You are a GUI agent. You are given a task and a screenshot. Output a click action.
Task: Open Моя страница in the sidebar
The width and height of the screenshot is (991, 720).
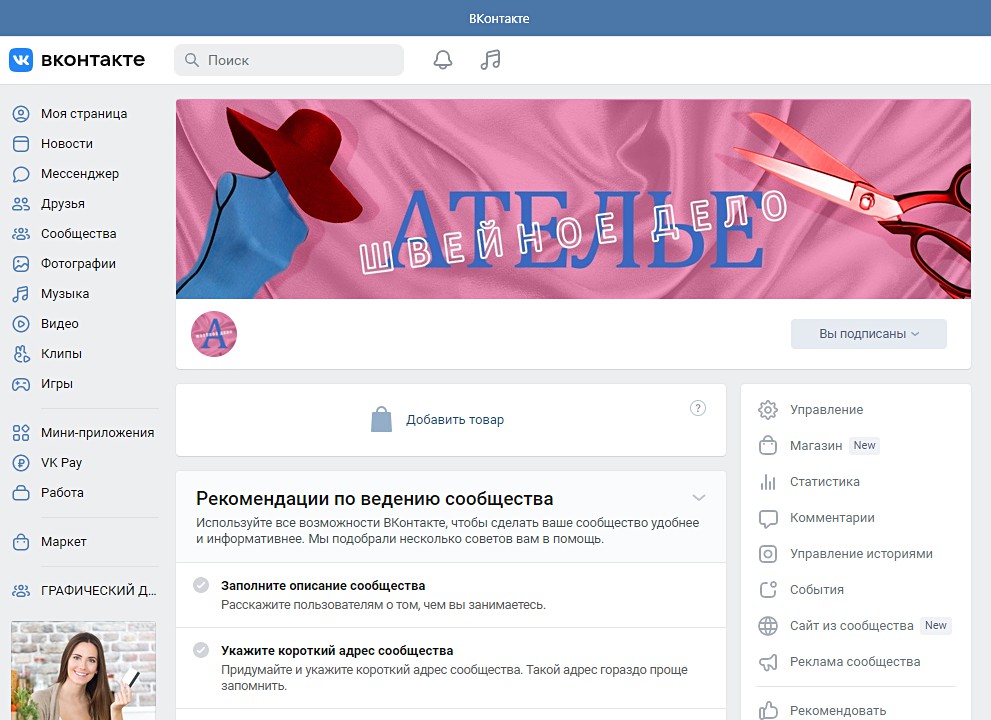coord(83,114)
